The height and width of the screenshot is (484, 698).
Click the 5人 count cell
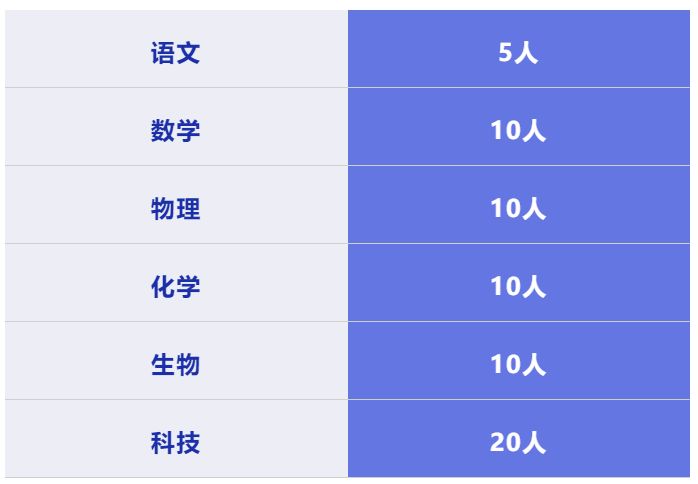coord(519,49)
